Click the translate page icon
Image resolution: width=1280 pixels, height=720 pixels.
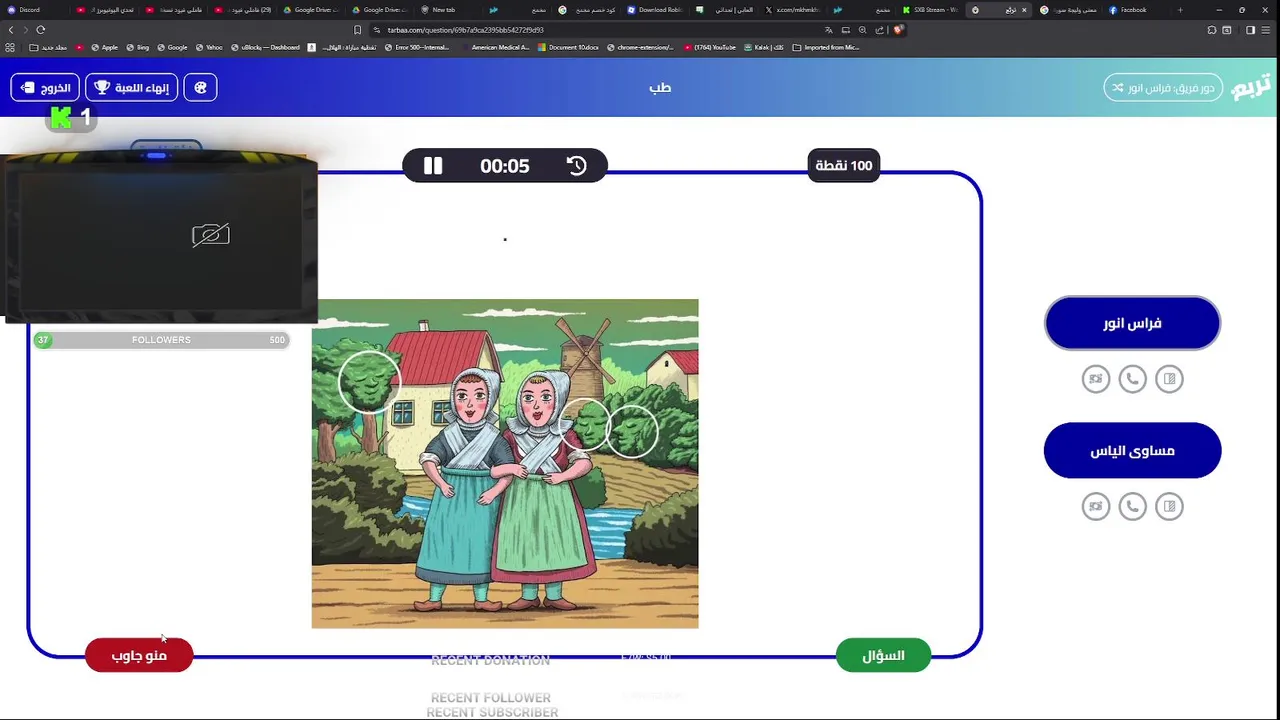pos(828,30)
